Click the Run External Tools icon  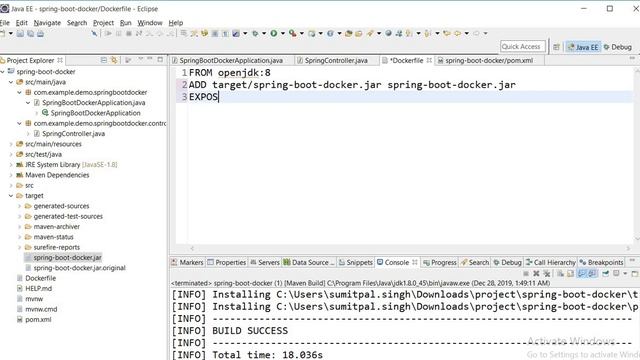pos(293,33)
